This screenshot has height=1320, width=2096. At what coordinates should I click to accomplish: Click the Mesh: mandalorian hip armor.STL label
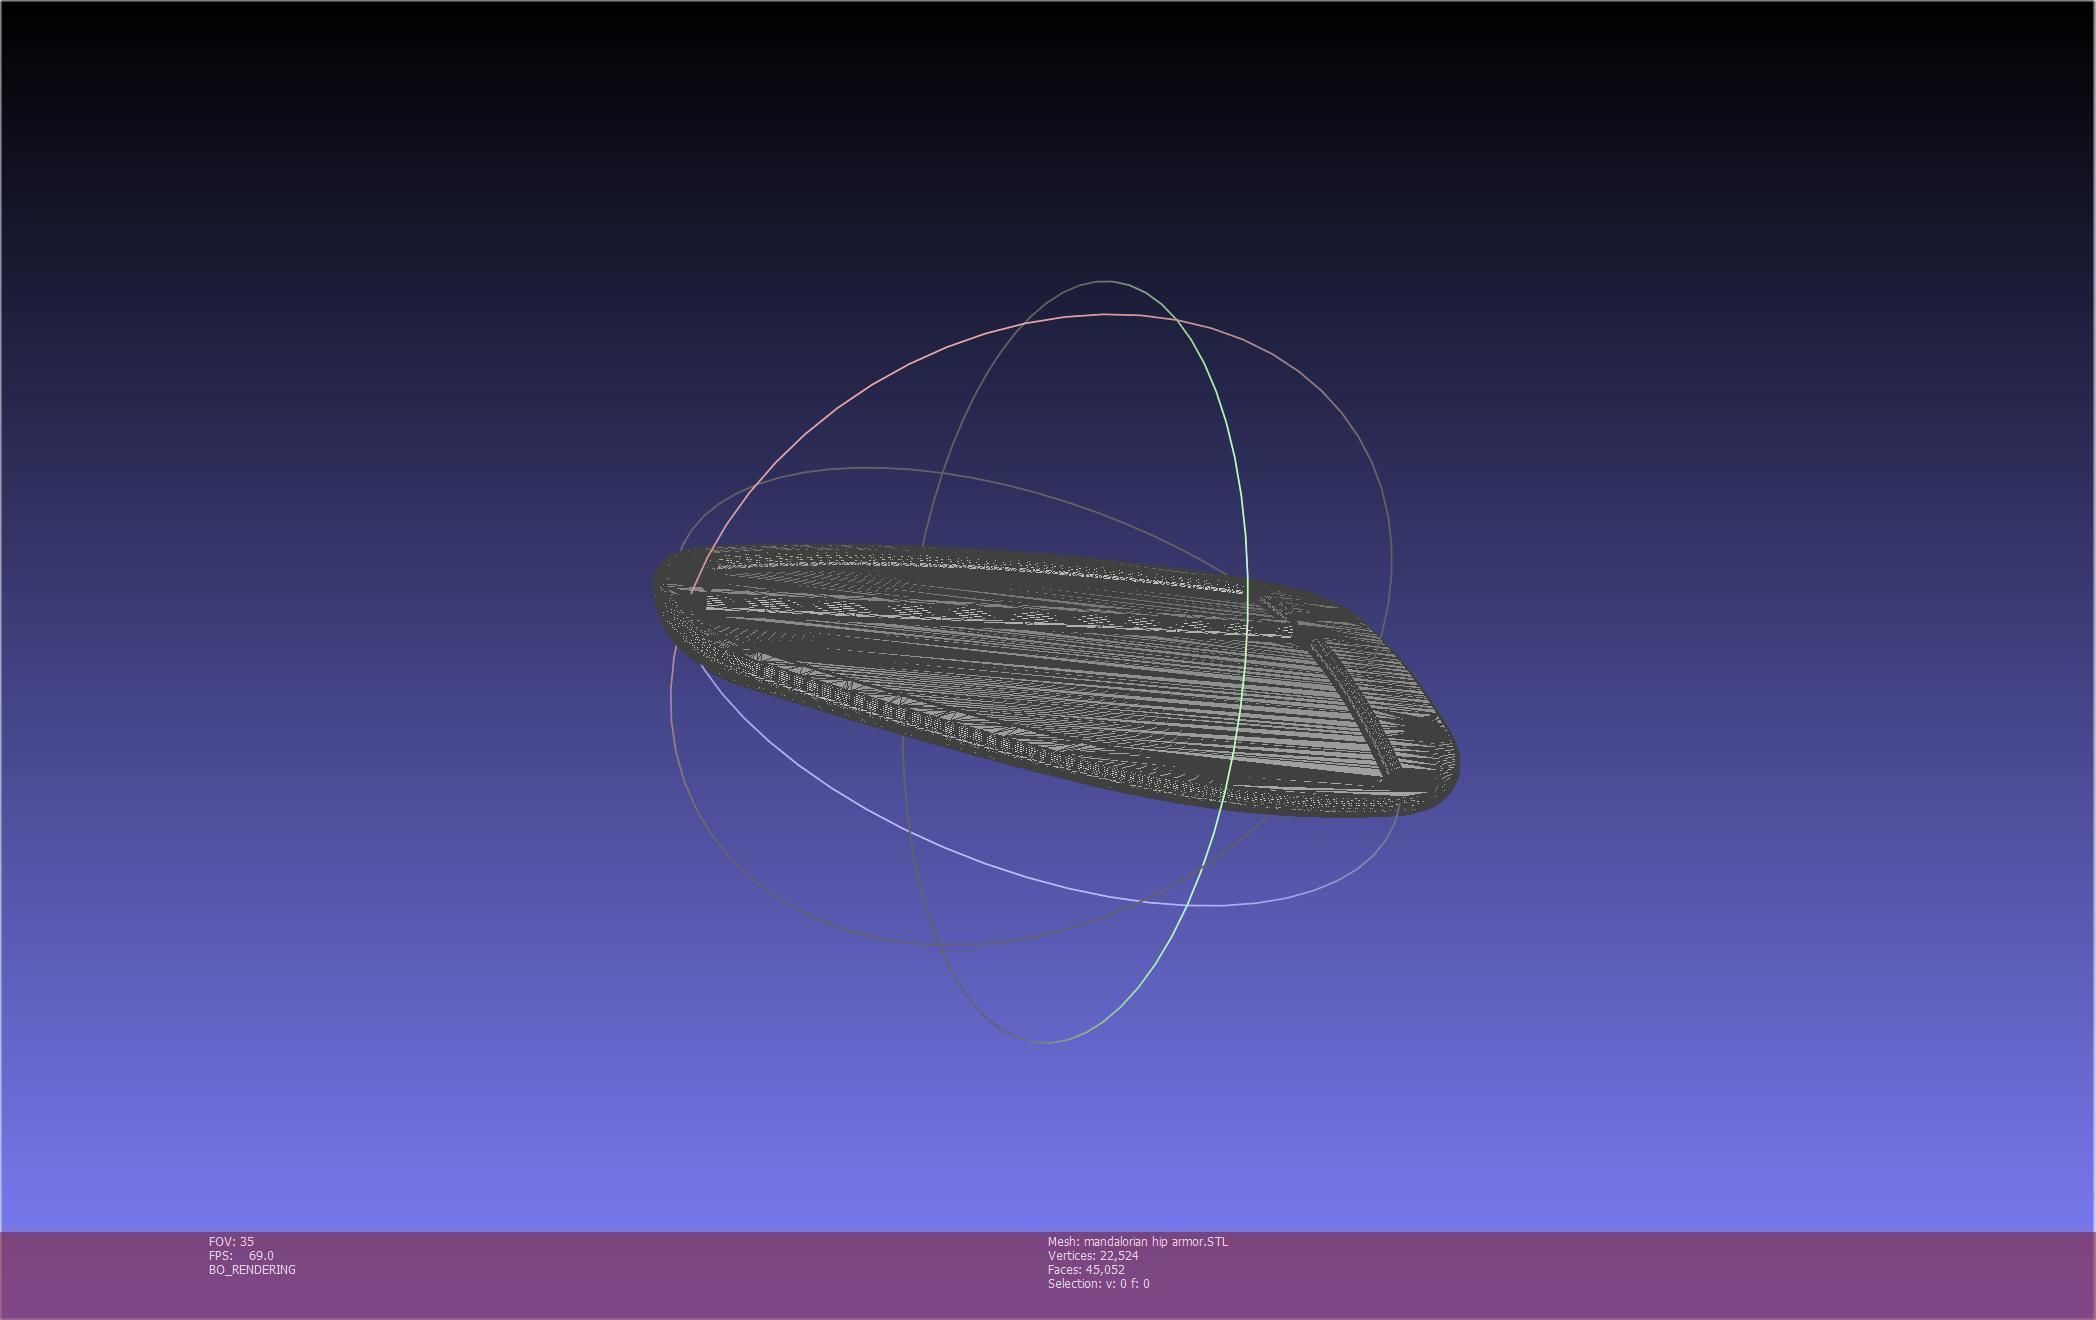1137,1241
